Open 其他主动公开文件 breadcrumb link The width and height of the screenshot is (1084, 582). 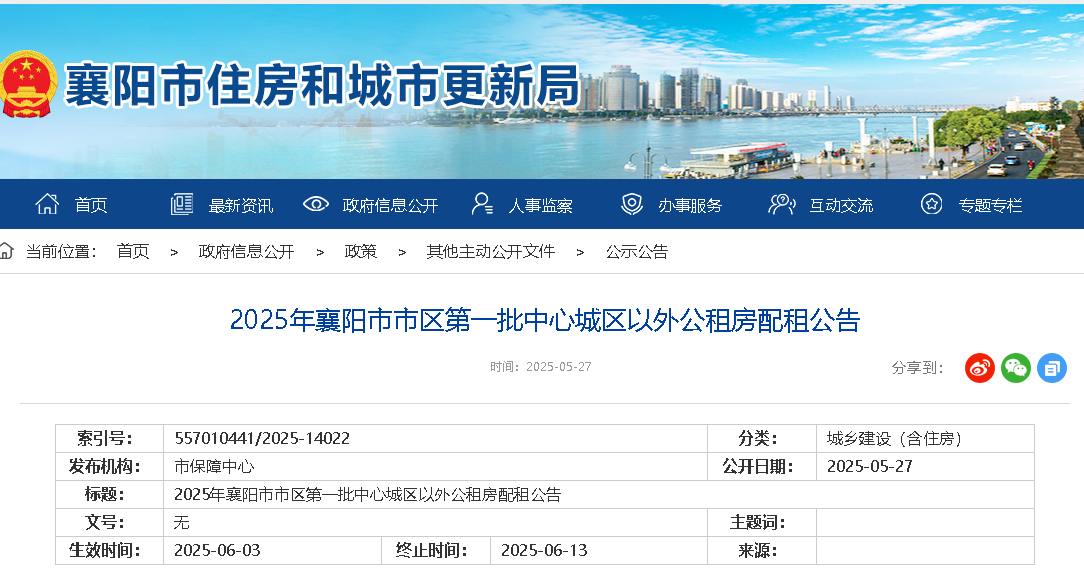(490, 252)
